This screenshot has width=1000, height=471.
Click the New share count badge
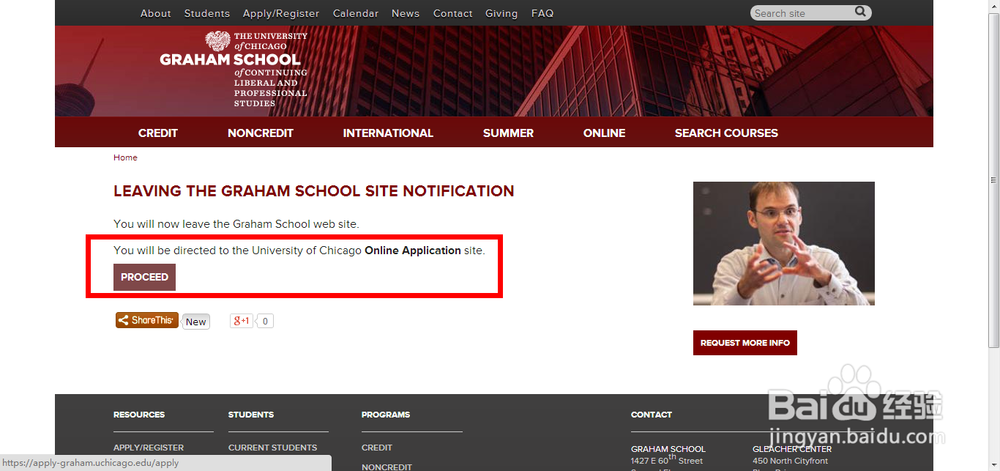(x=196, y=321)
